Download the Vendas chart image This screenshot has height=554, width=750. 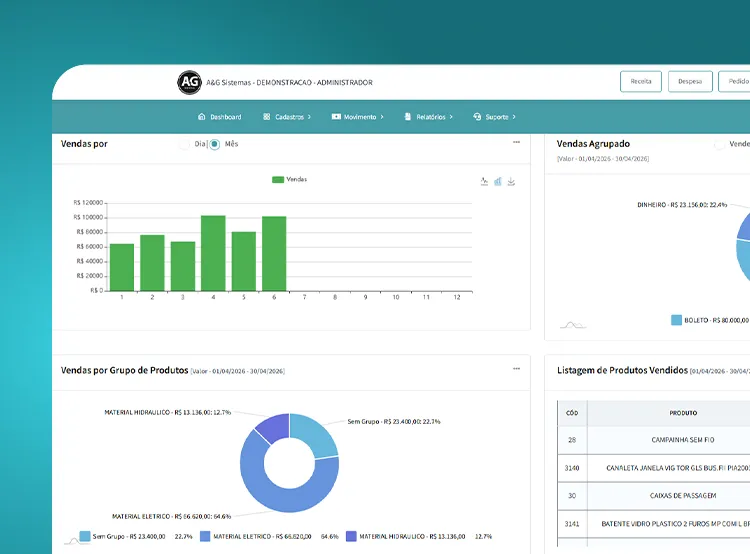point(511,181)
